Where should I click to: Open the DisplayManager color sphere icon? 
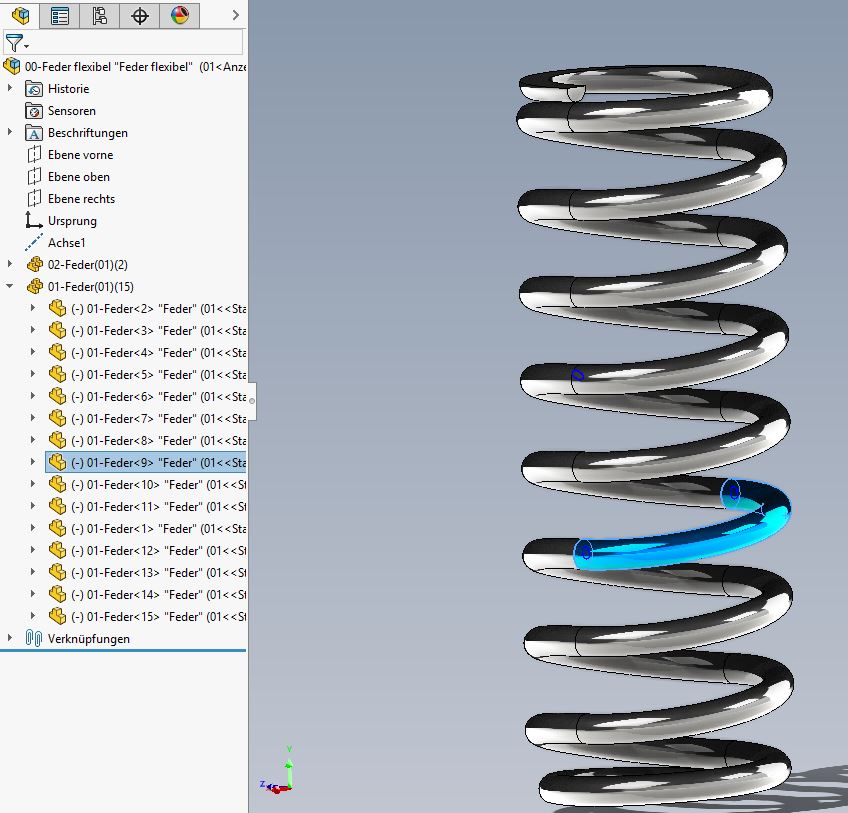pyautogui.click(x=179, y=15)
